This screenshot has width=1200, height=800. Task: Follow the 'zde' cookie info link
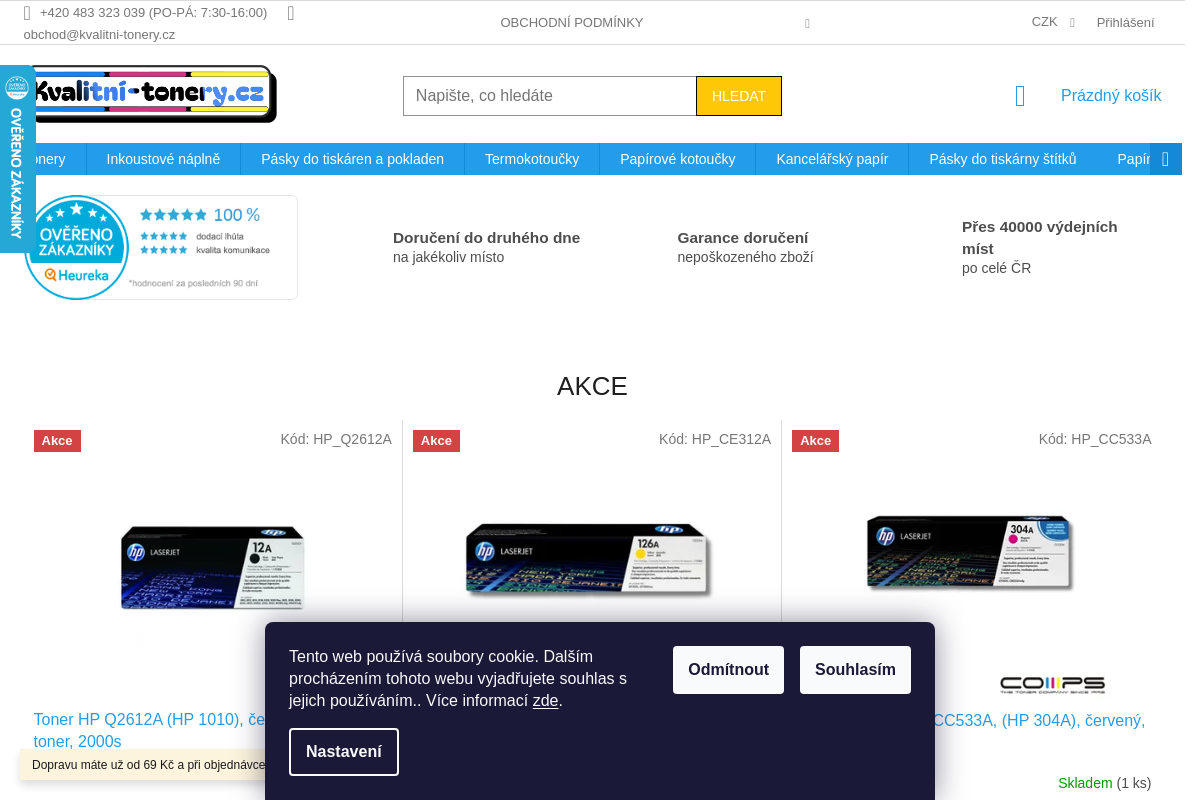coord(545,701)
